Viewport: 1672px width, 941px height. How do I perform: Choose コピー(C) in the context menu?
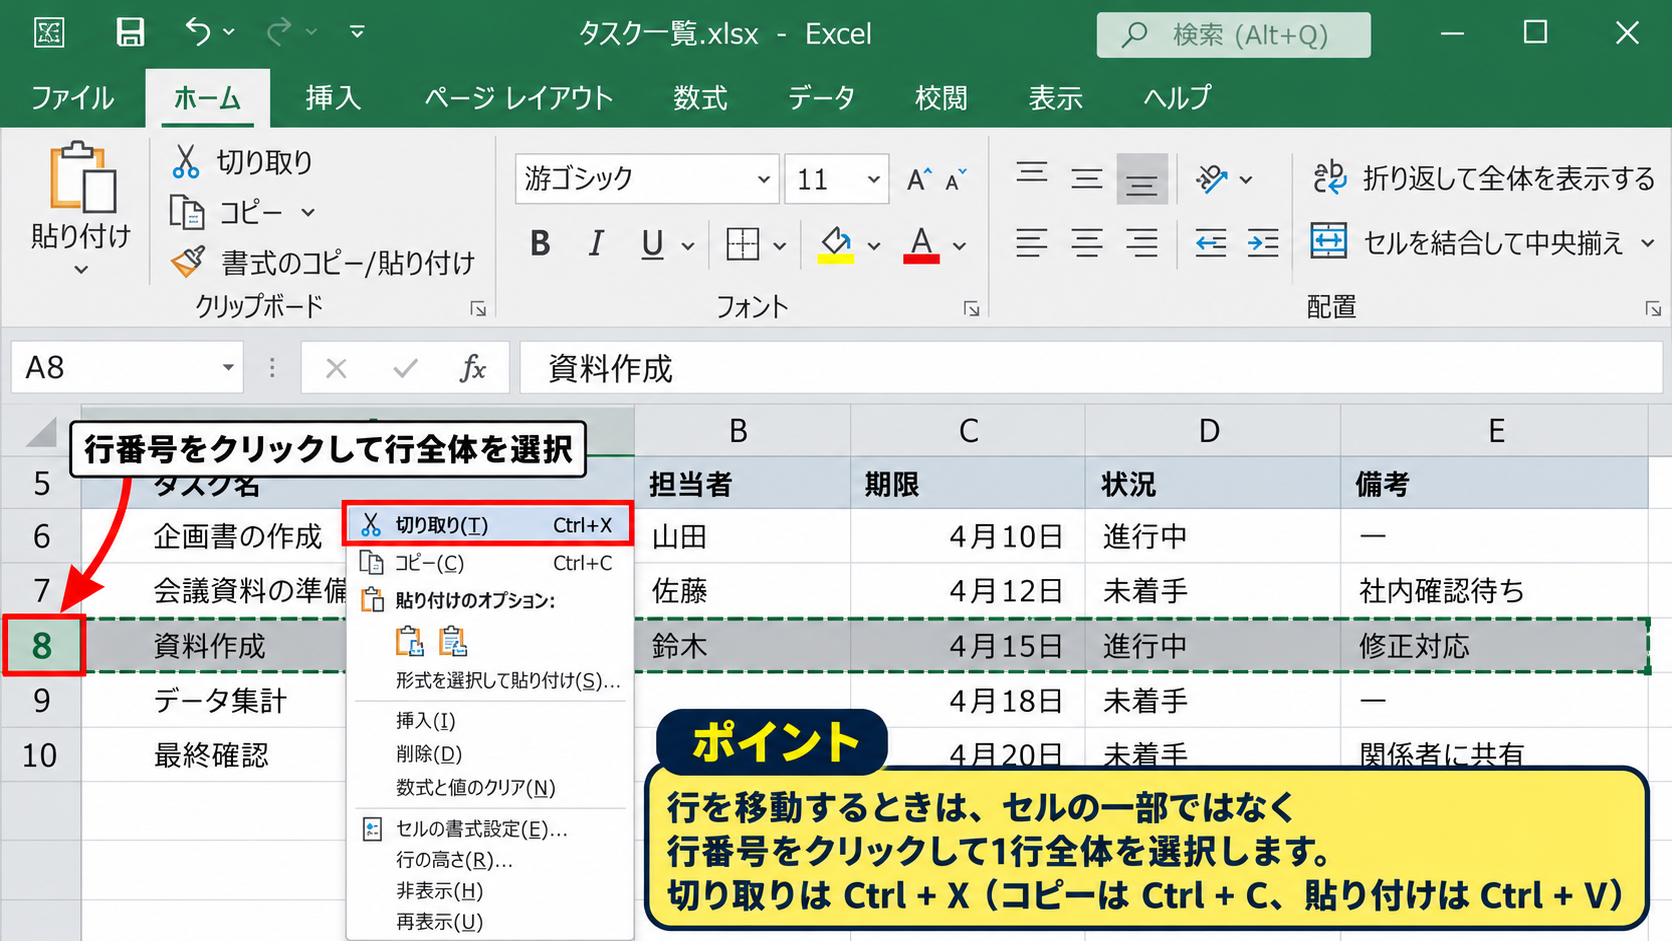(x=489, y=563)
